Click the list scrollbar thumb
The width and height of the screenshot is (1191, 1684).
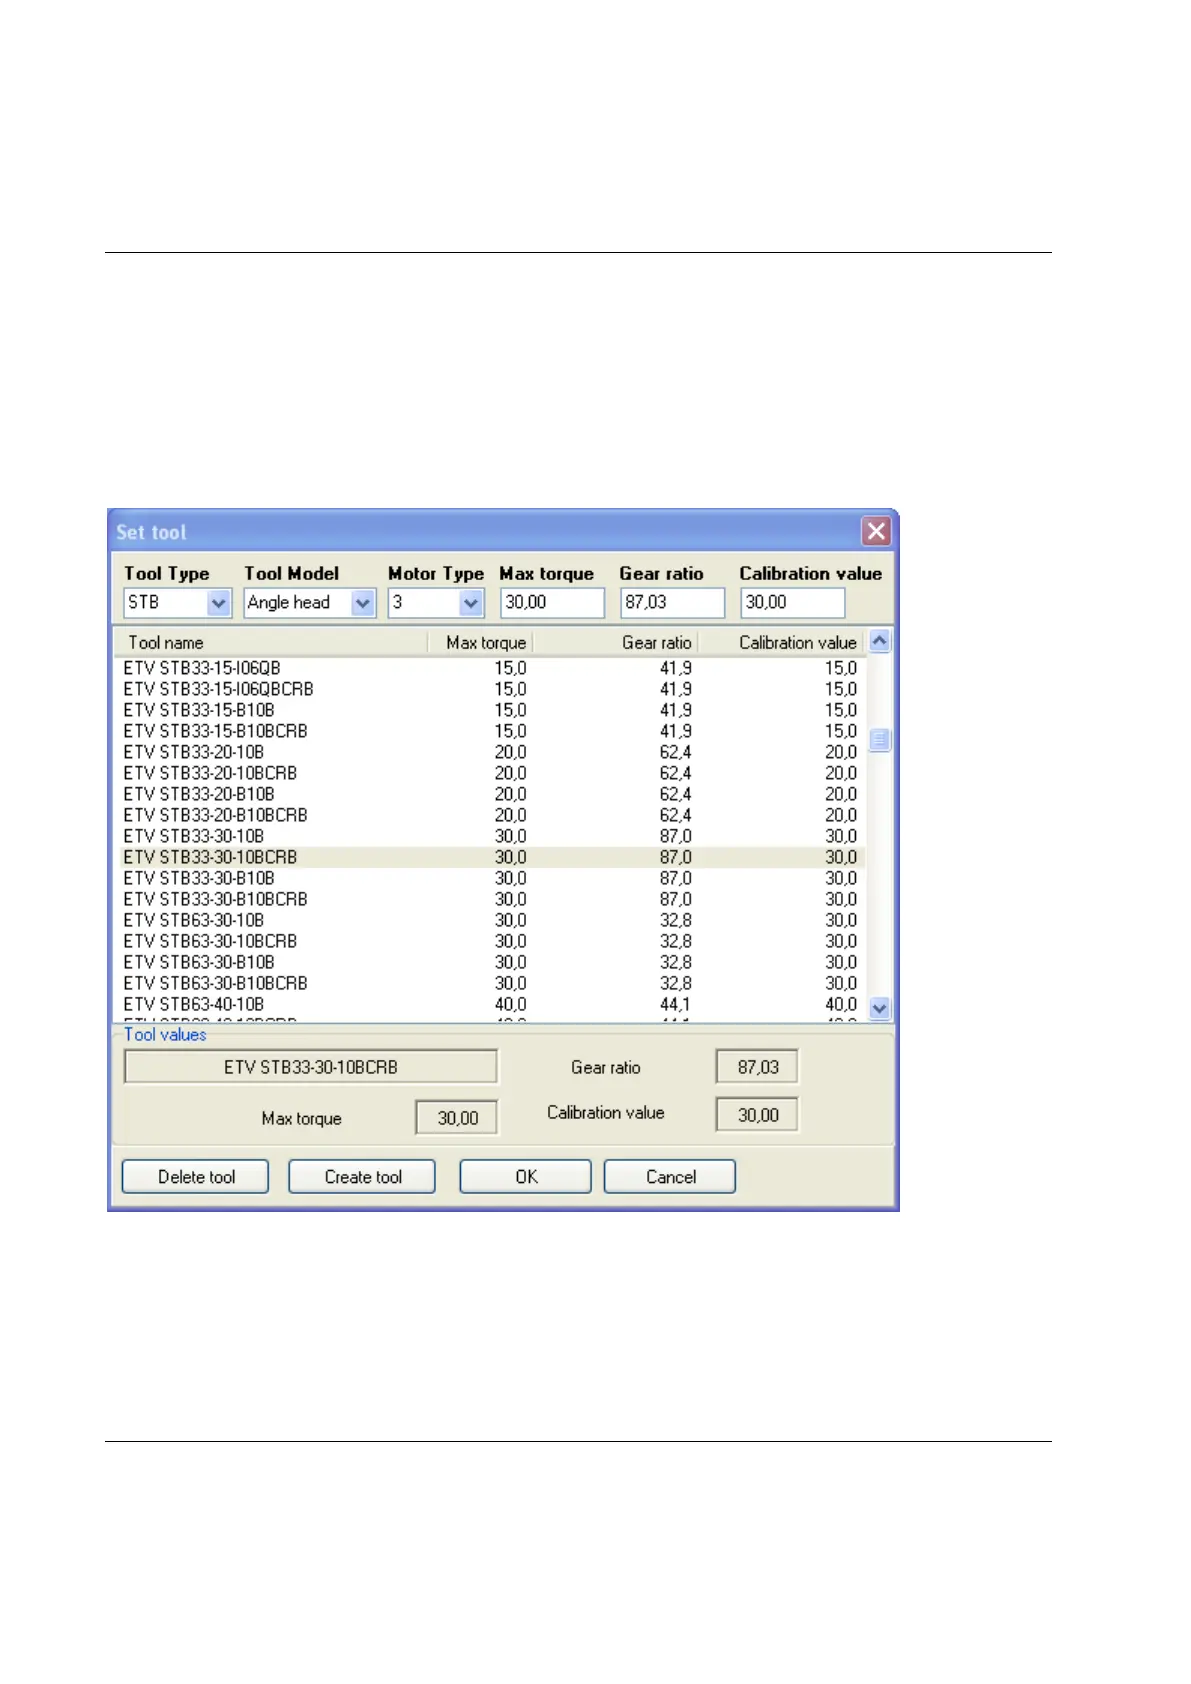point(880,740)
